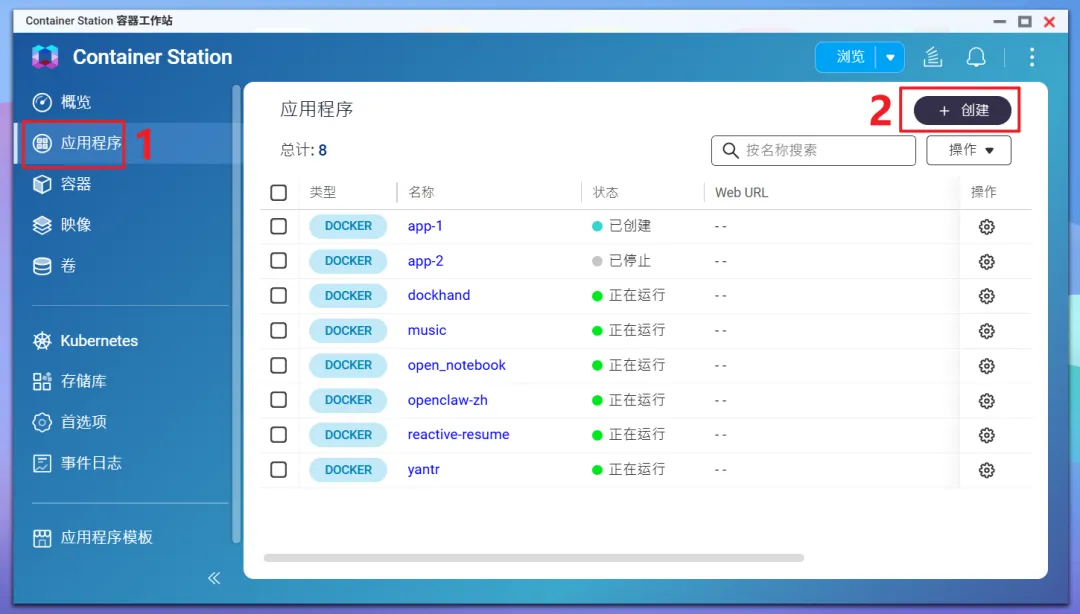
Task: Collapse the sidebar with double-chevron icon
Action: pos(214,578)
